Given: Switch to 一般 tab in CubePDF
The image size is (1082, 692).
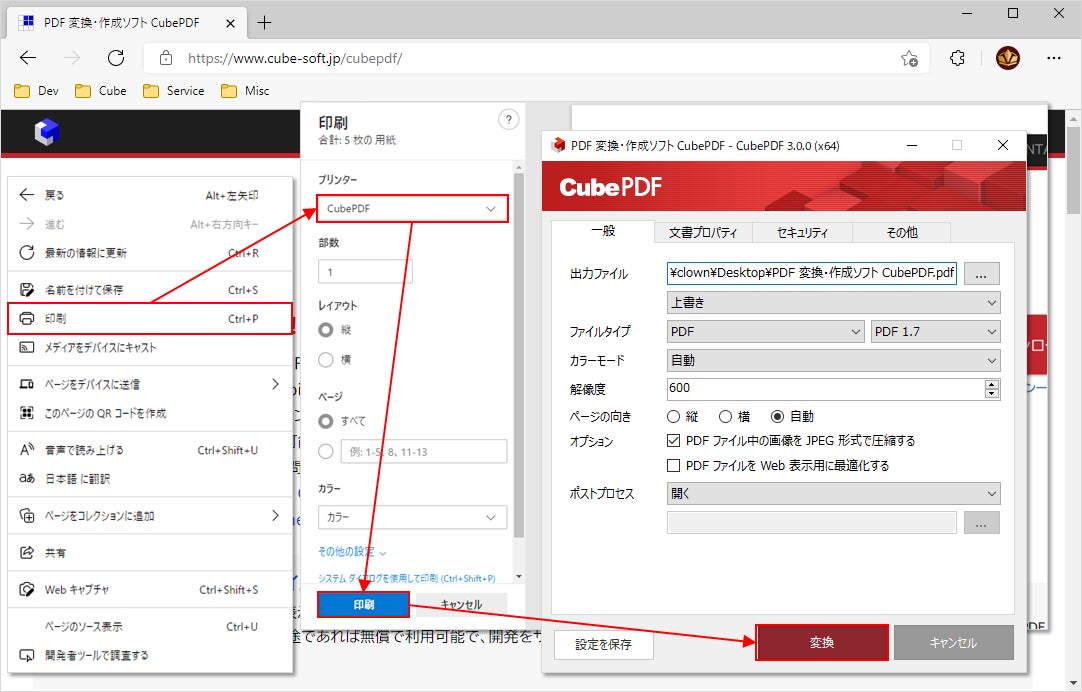Looking at the screenshot, I should (x=603, y=231).
